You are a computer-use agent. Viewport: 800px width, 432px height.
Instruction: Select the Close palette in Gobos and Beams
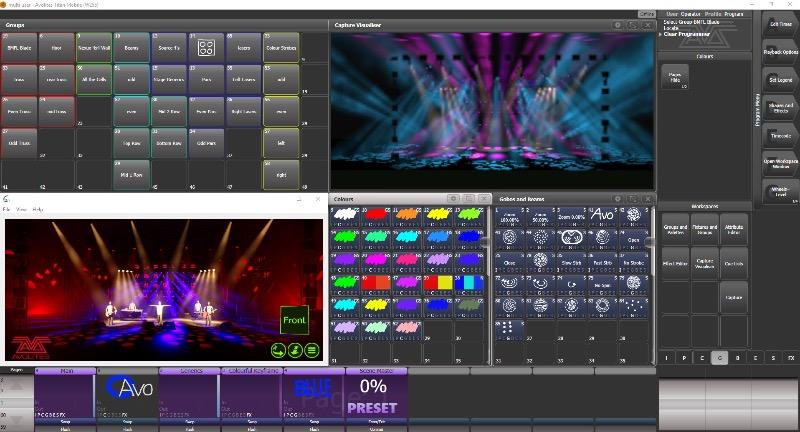coord(509,262)
